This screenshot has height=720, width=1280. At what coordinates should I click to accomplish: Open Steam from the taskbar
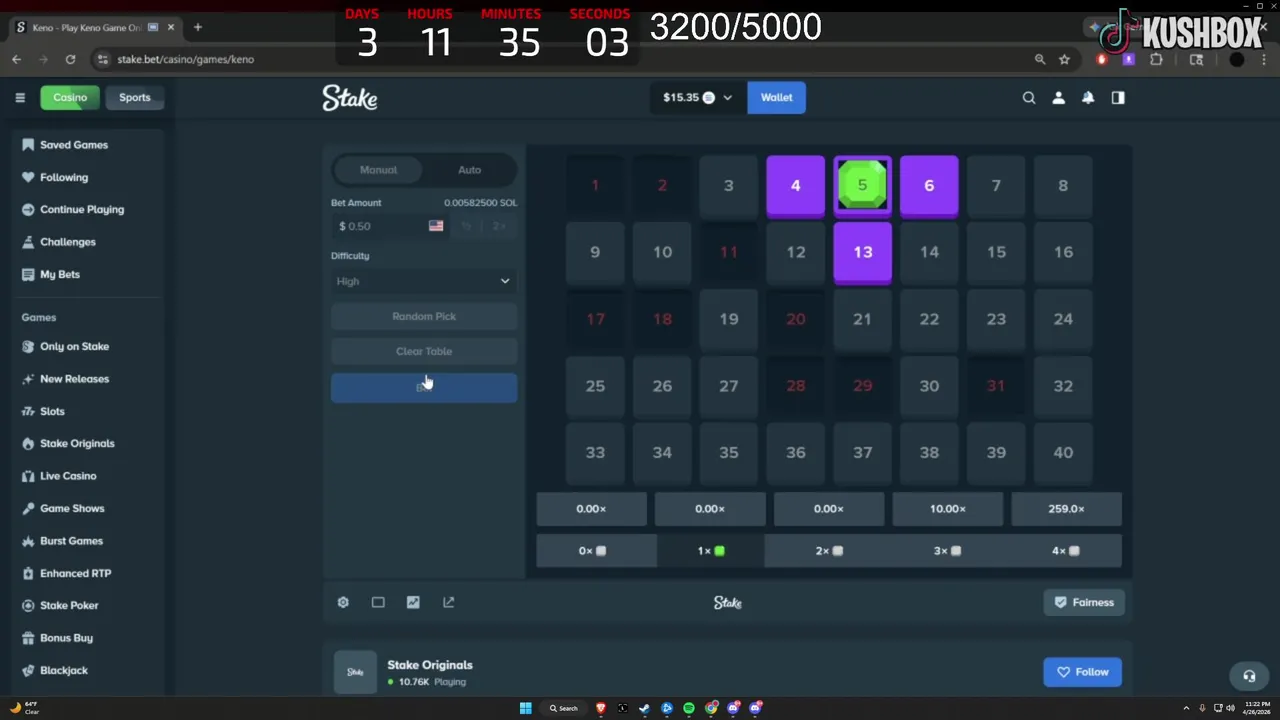click(x=645, y=708)
